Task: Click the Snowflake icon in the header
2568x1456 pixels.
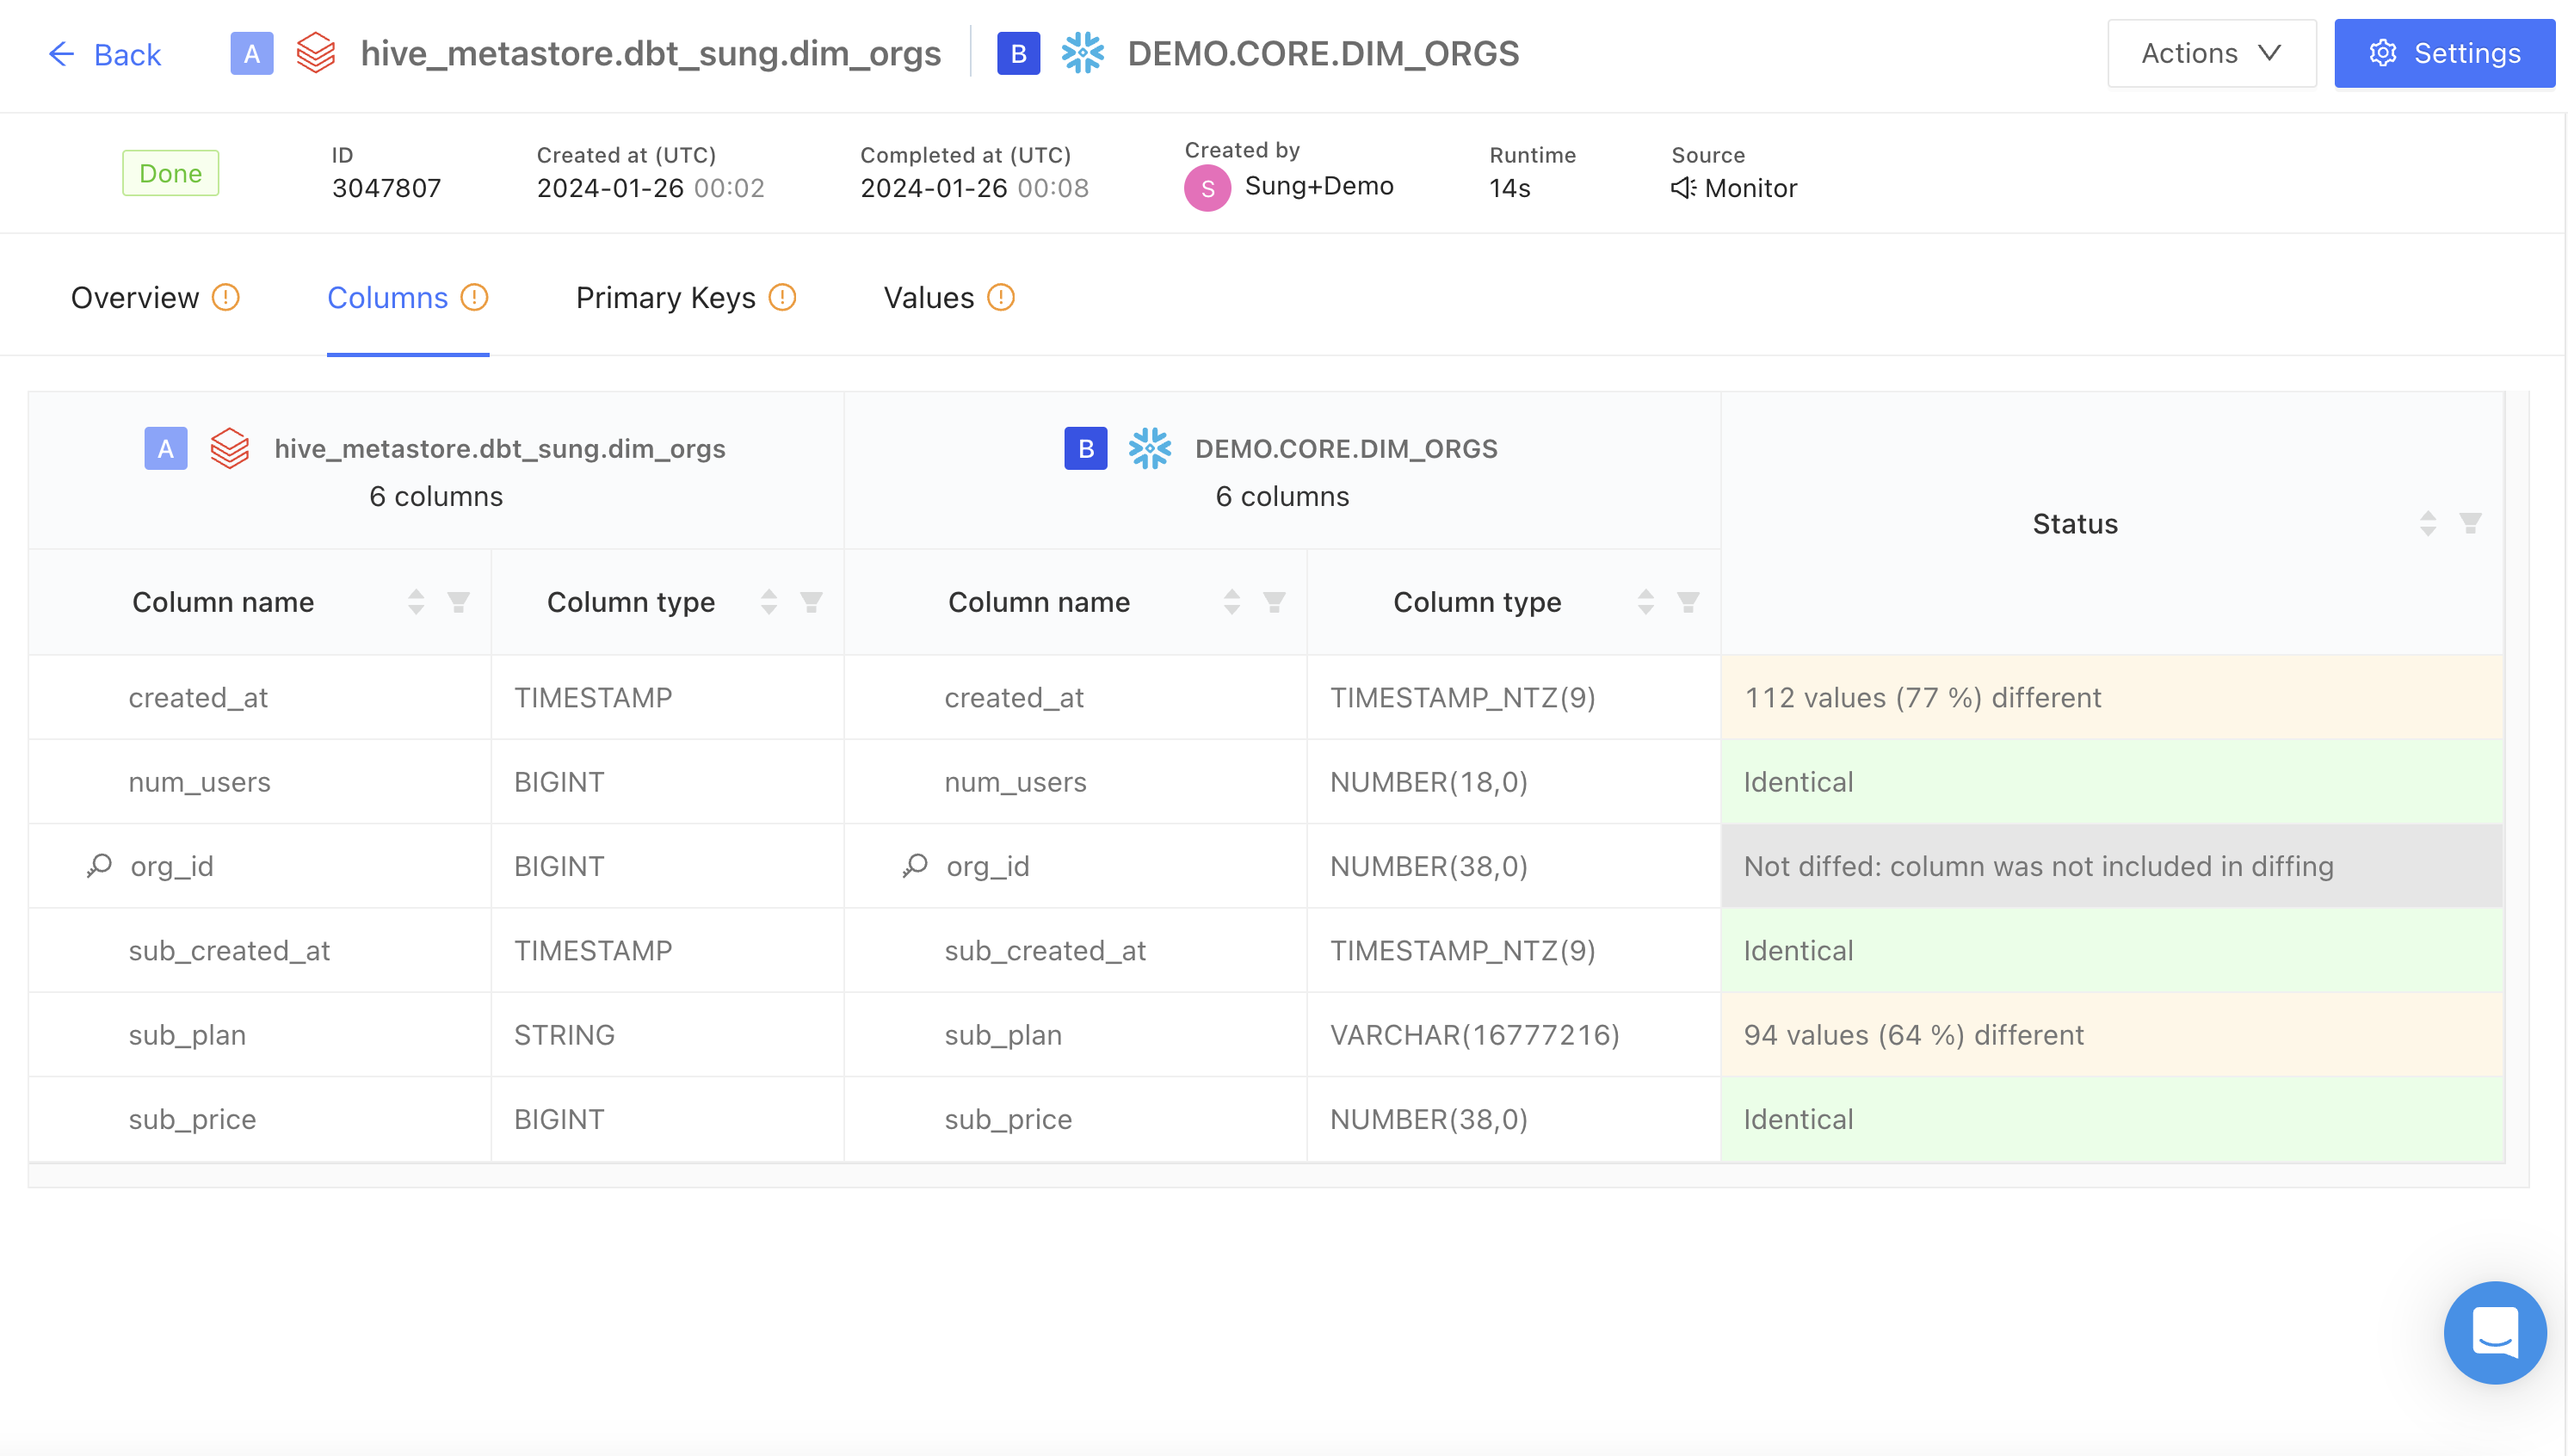Action: point(1082,53)
